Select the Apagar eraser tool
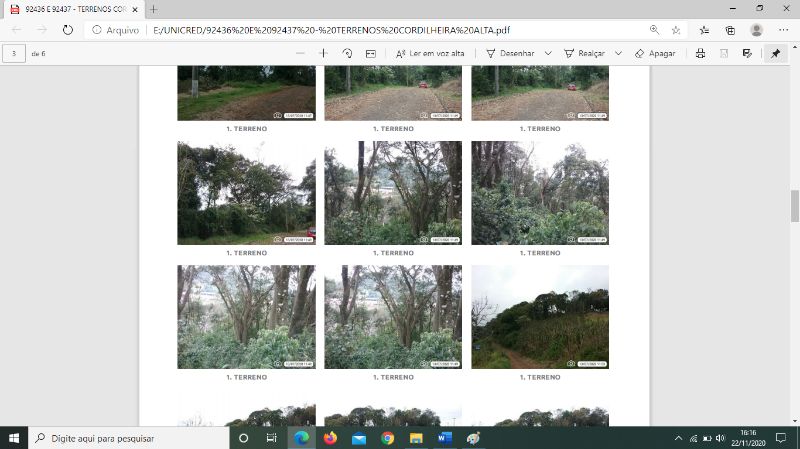 (655, 53)
